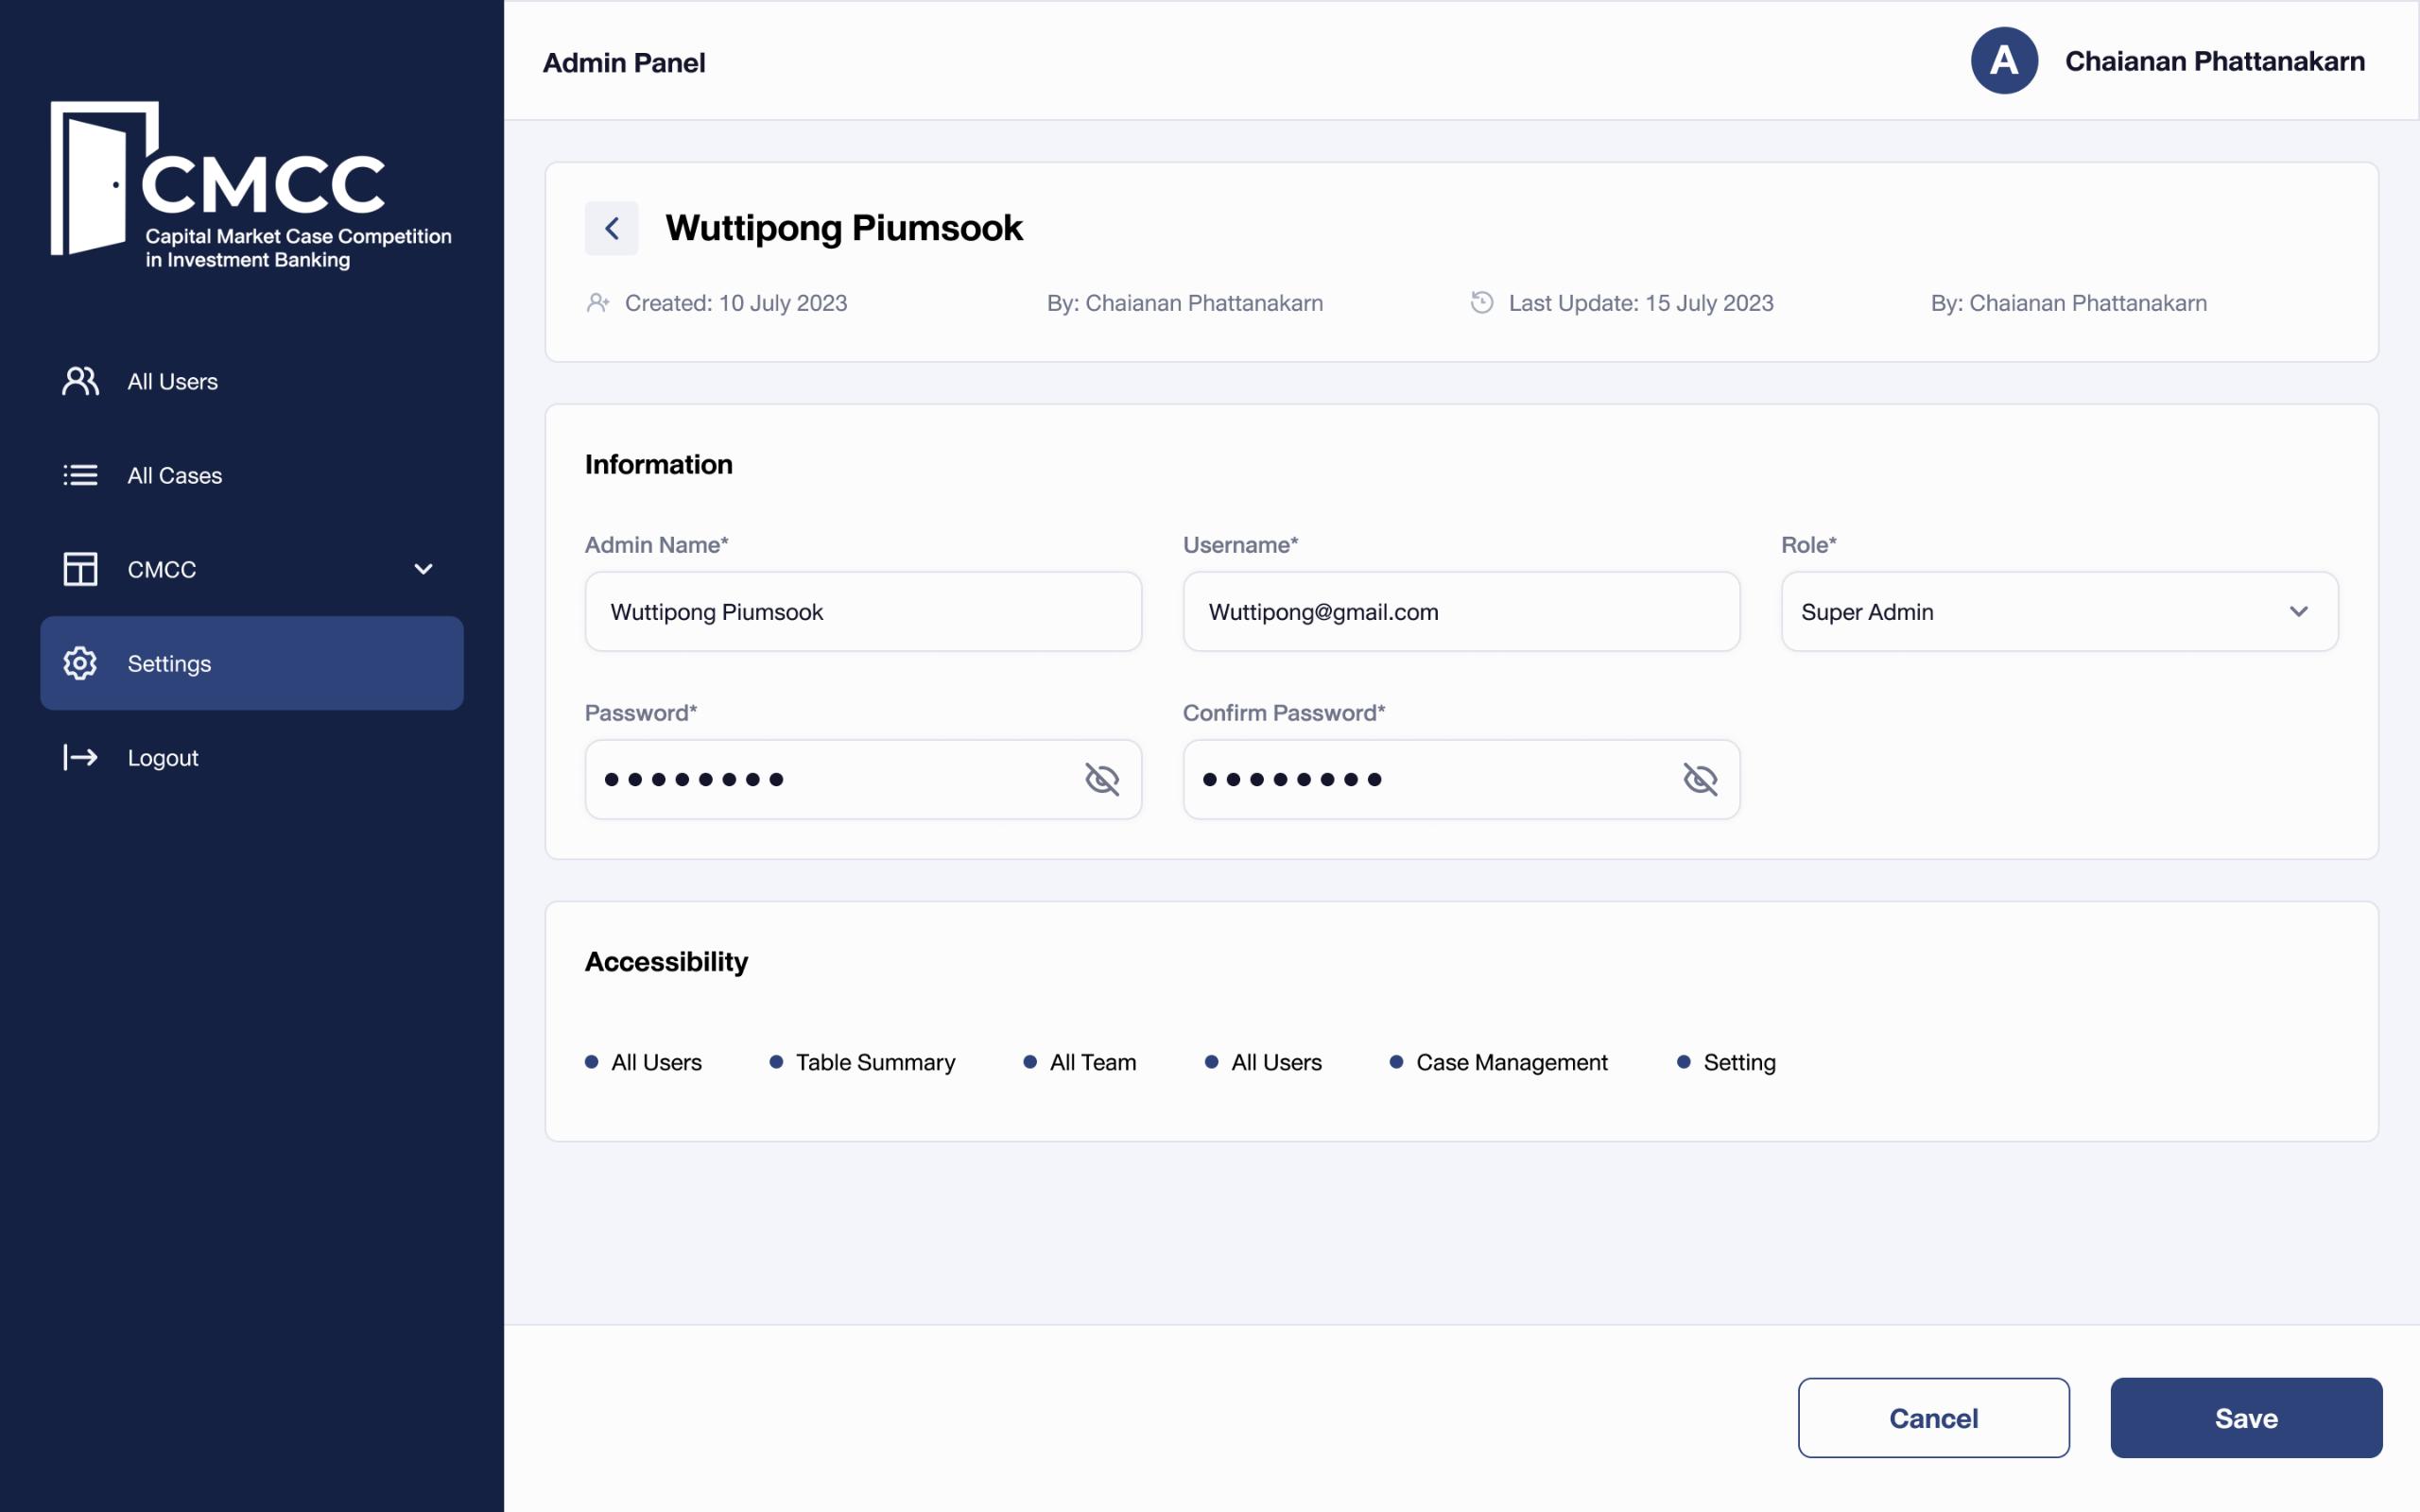Click the back arrow navigation icon
The height and width of the screenshot is (1512, 2420).
tap(612, 228)
